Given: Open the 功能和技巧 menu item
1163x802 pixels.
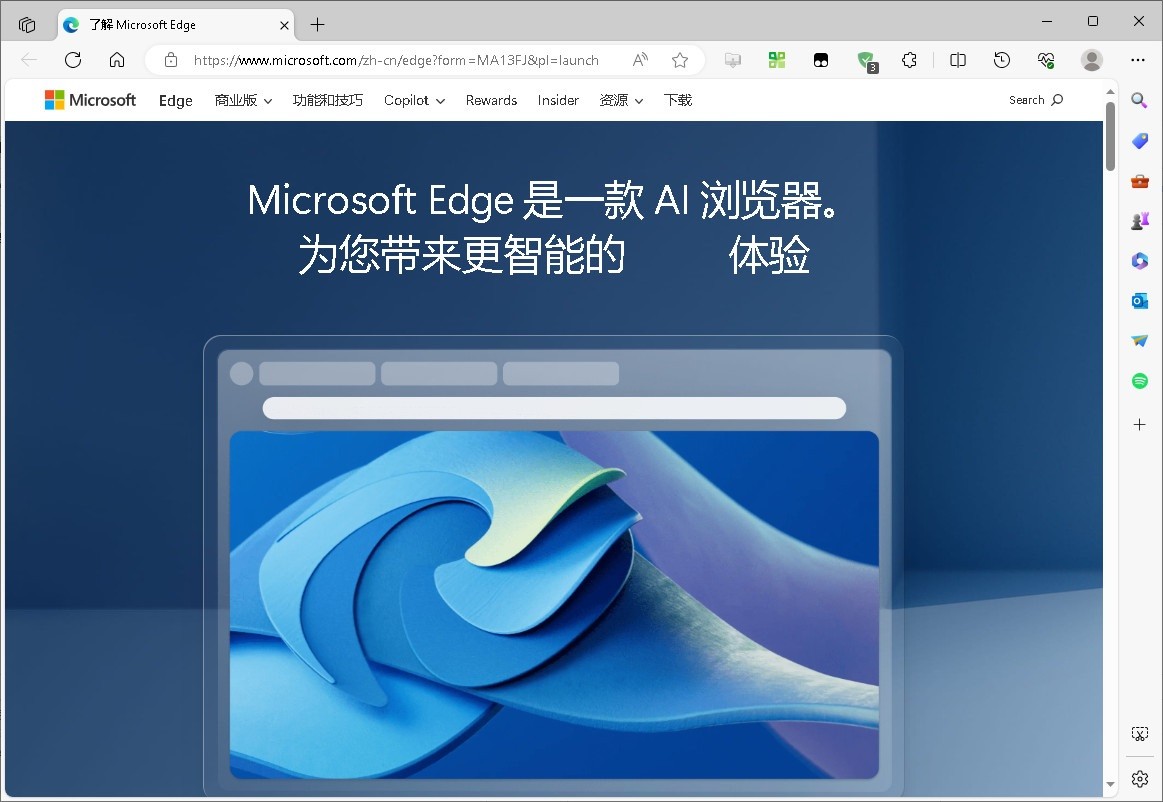Looking at the screenshot, I should pyautogui.click(x=328, y=100).
